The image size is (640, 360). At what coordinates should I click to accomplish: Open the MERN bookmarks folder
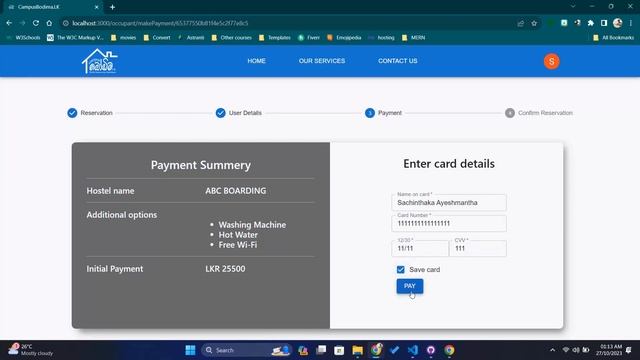(x=413, y=38)
